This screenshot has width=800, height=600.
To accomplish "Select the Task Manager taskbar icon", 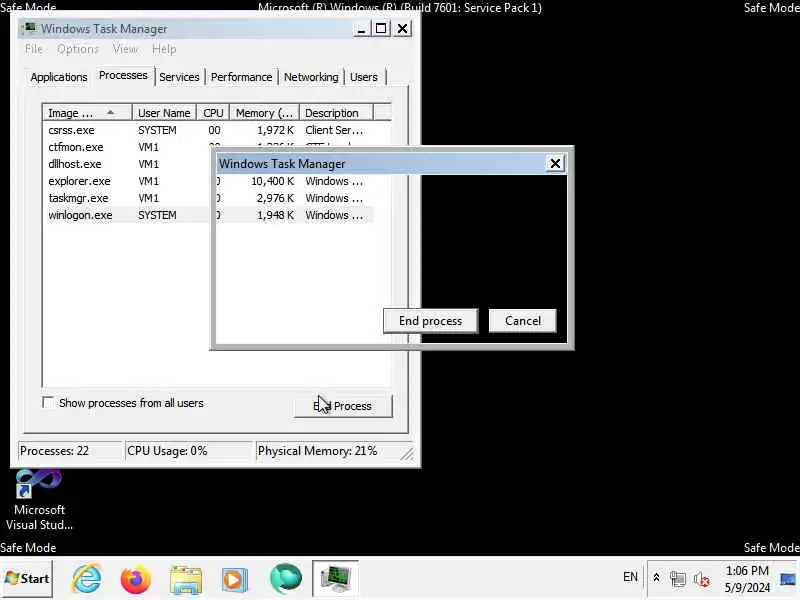I will [x=335, y=579].
